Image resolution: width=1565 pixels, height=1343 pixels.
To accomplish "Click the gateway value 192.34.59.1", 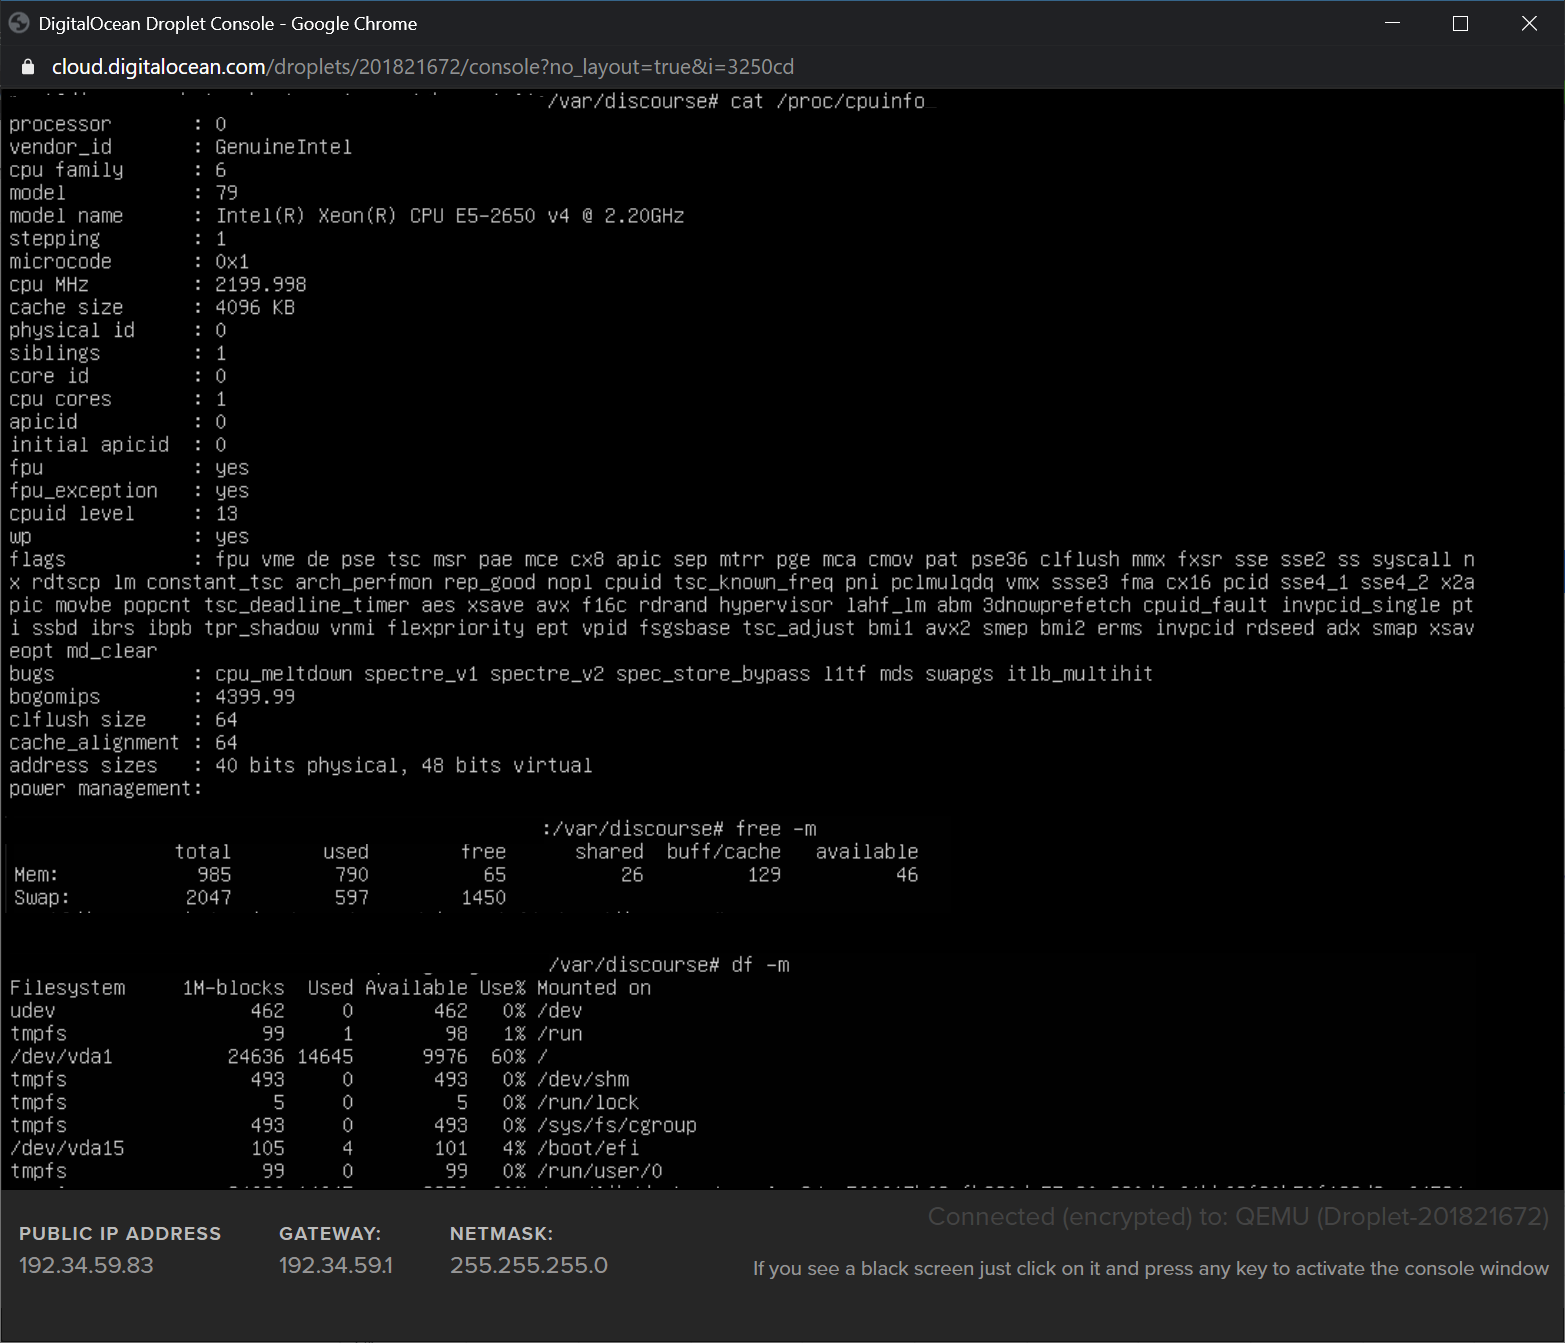I will point(335,1265).
